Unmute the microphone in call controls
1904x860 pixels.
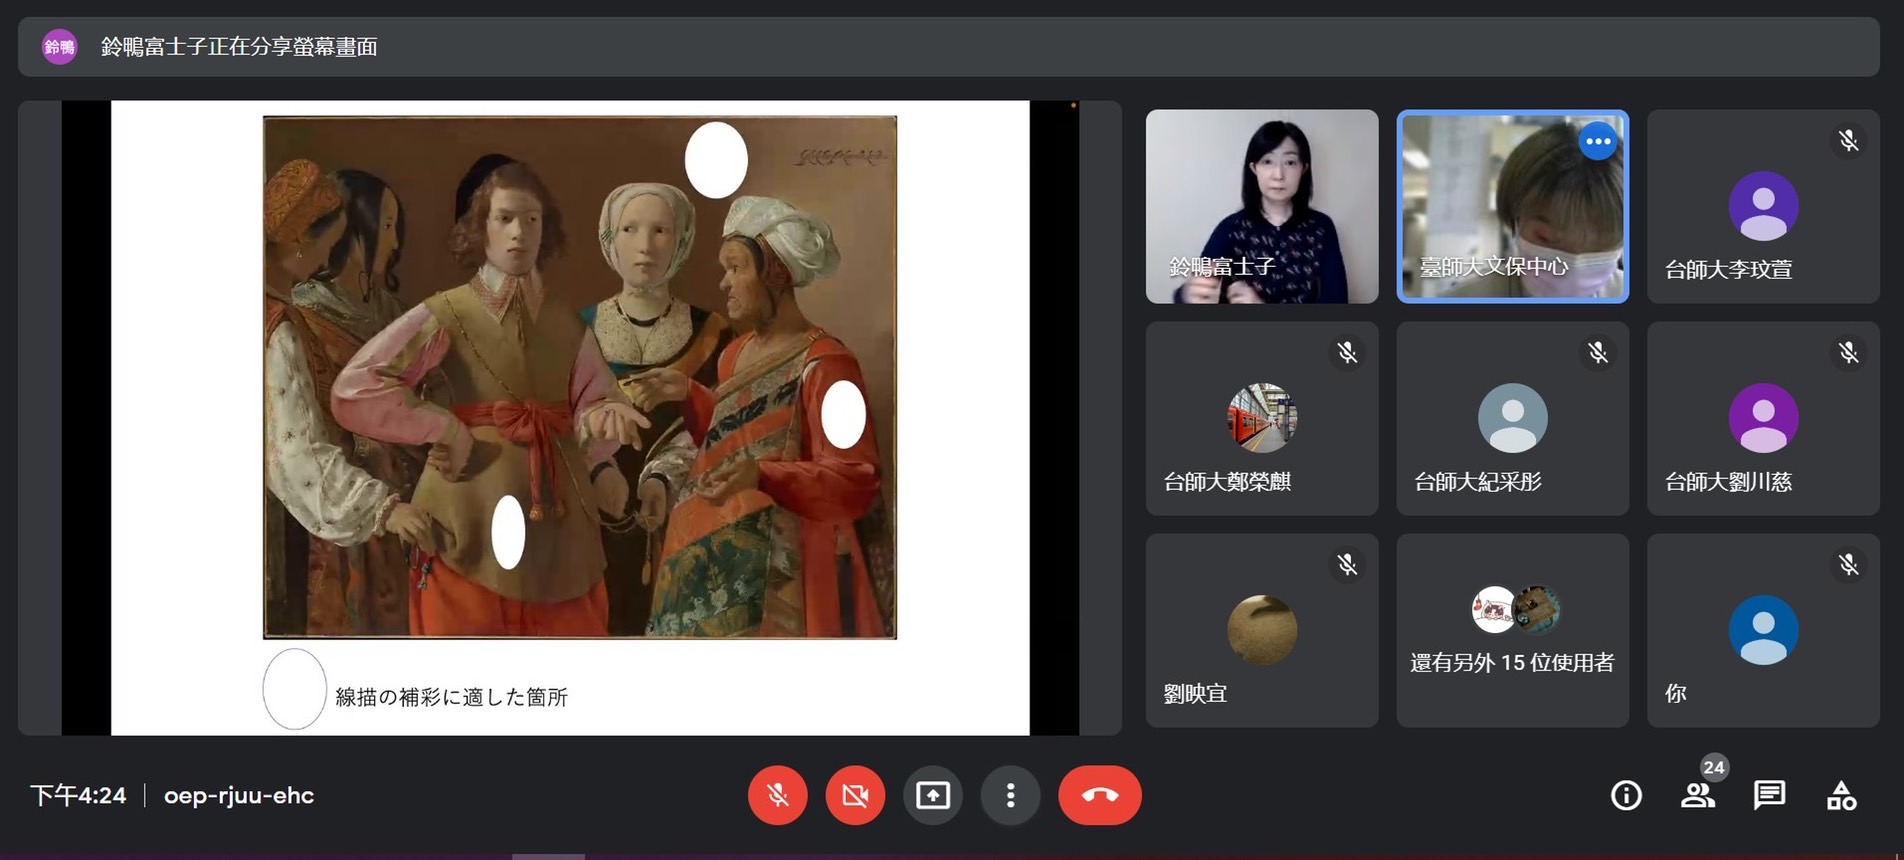pyautogui.click(x=777, y=795)
